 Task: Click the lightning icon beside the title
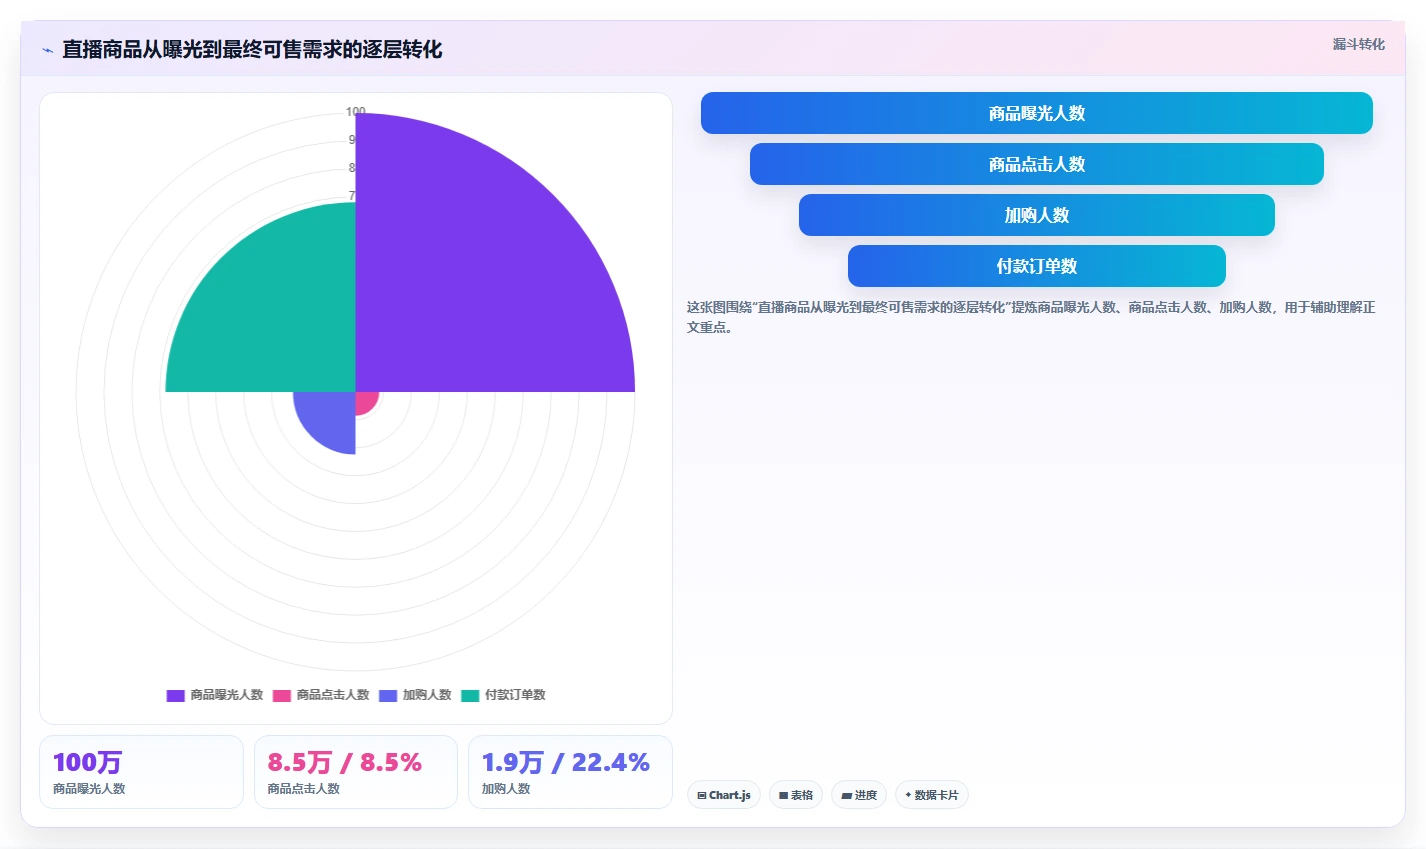47,50
